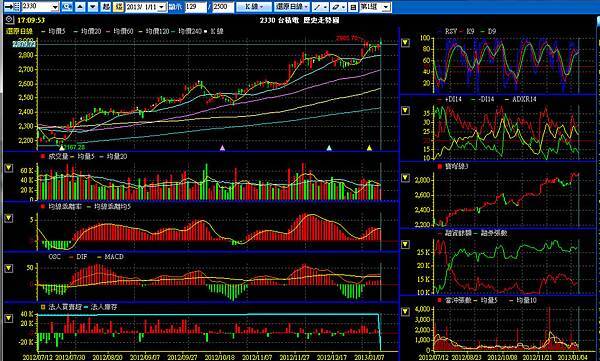The height and width of the screenshot is (361, 600).
Task: Expand the 當沖張數 panel menu arrow
Action: click(x=405, y=312)
